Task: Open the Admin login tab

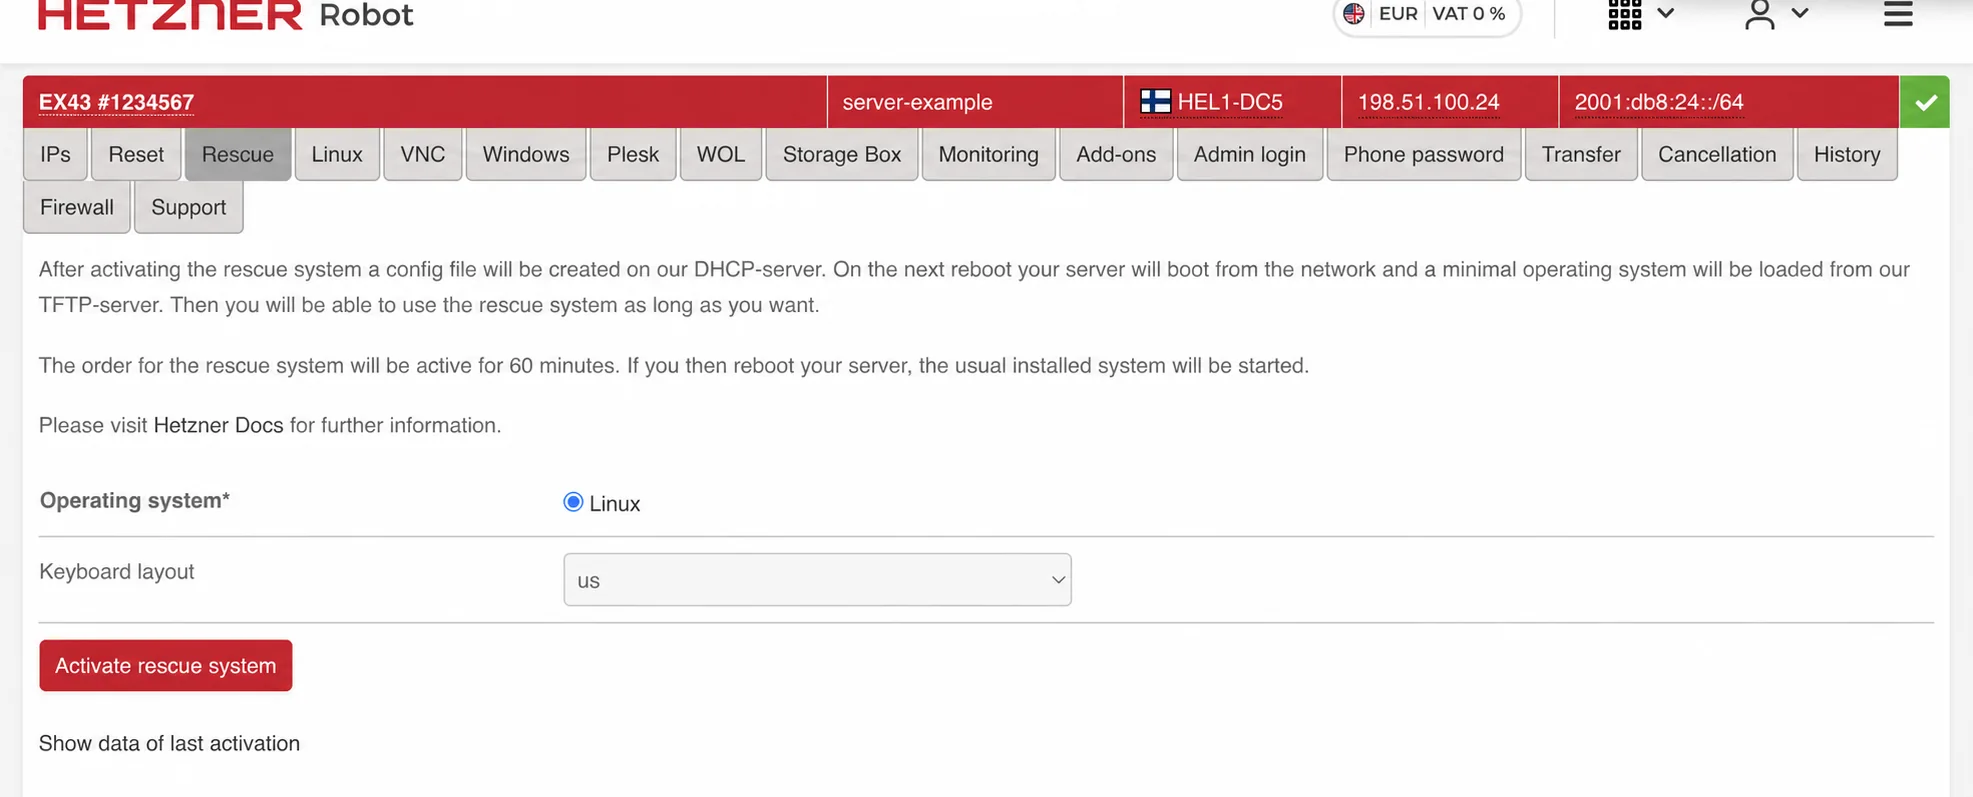Action: (x=1250, y=154)
